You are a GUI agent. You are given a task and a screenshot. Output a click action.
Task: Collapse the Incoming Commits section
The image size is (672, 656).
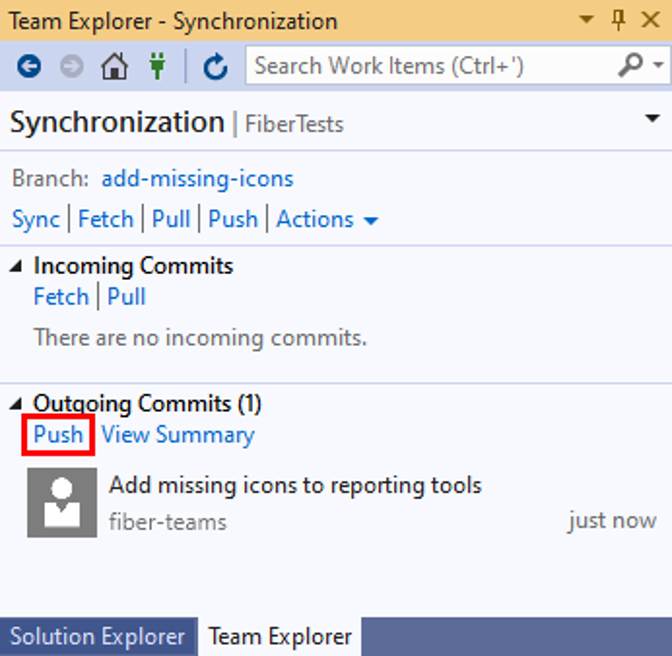pyautogui.click(x=19, y=266)
